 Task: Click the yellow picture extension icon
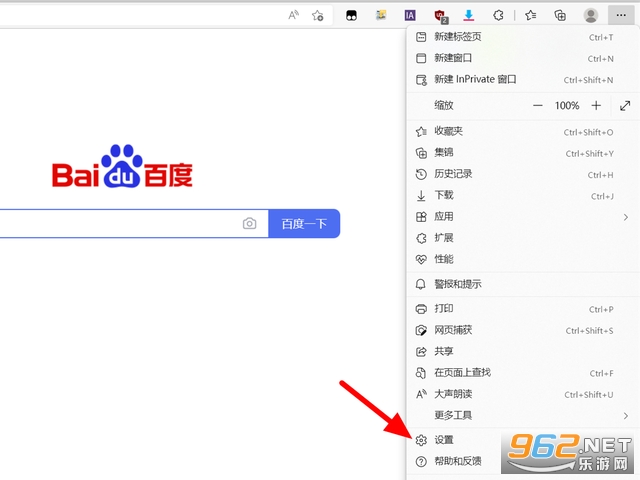pyautogui.click(x=381, y=15)
